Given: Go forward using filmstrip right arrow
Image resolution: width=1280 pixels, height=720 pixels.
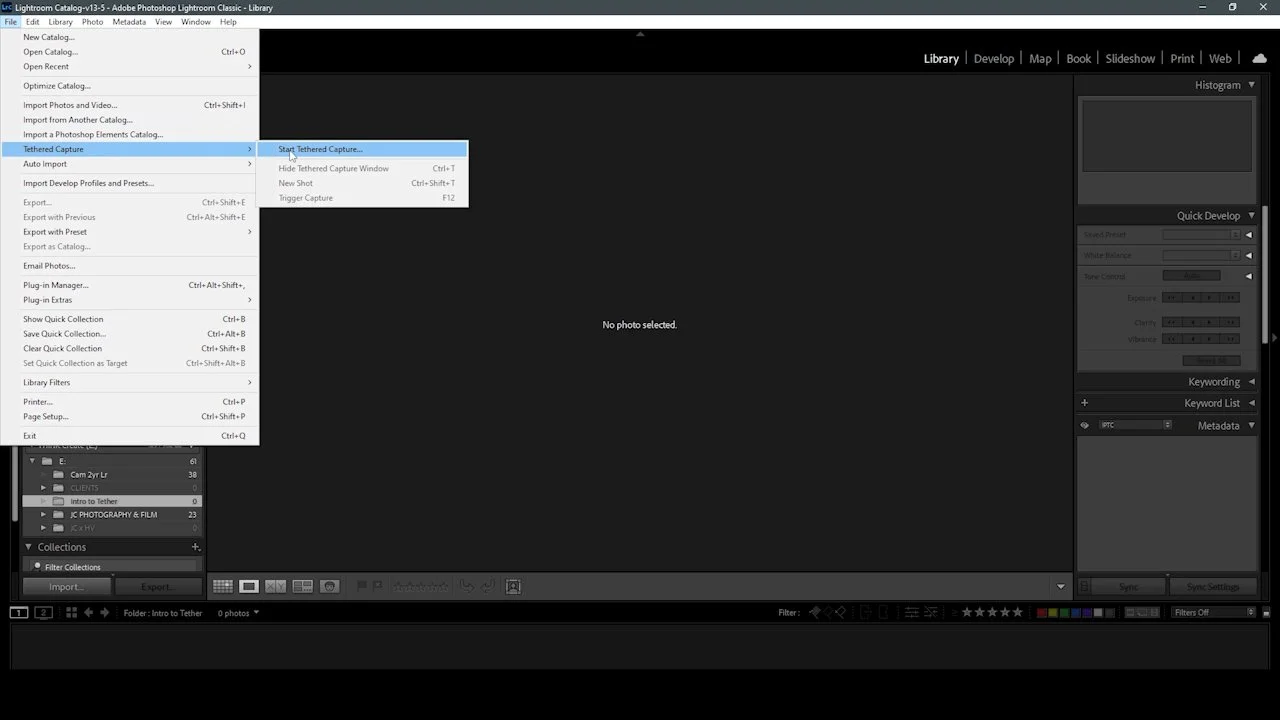Looking at the screenshot, I should [104, 613].
